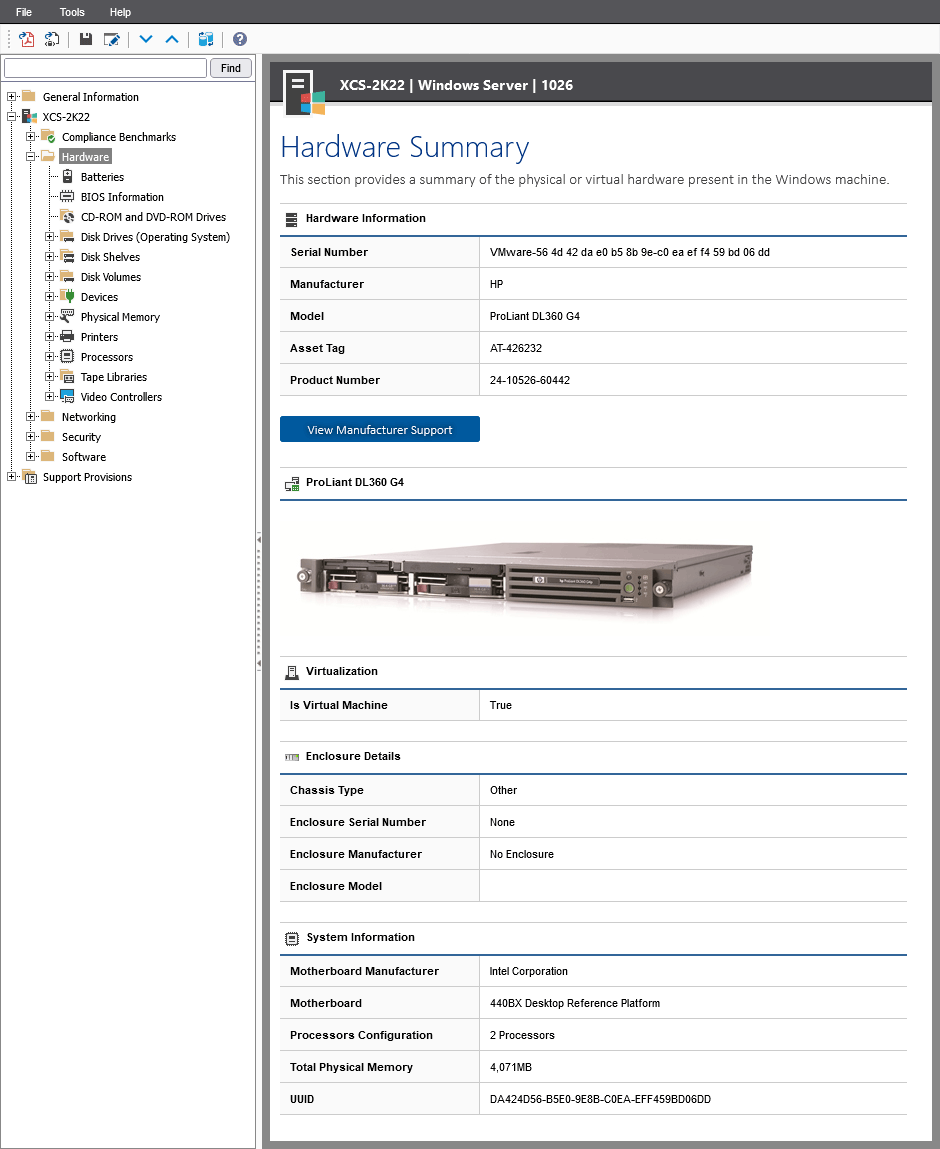
Task: Click the Compliance Benchmarks folder icon
Action: coord(48,136)
